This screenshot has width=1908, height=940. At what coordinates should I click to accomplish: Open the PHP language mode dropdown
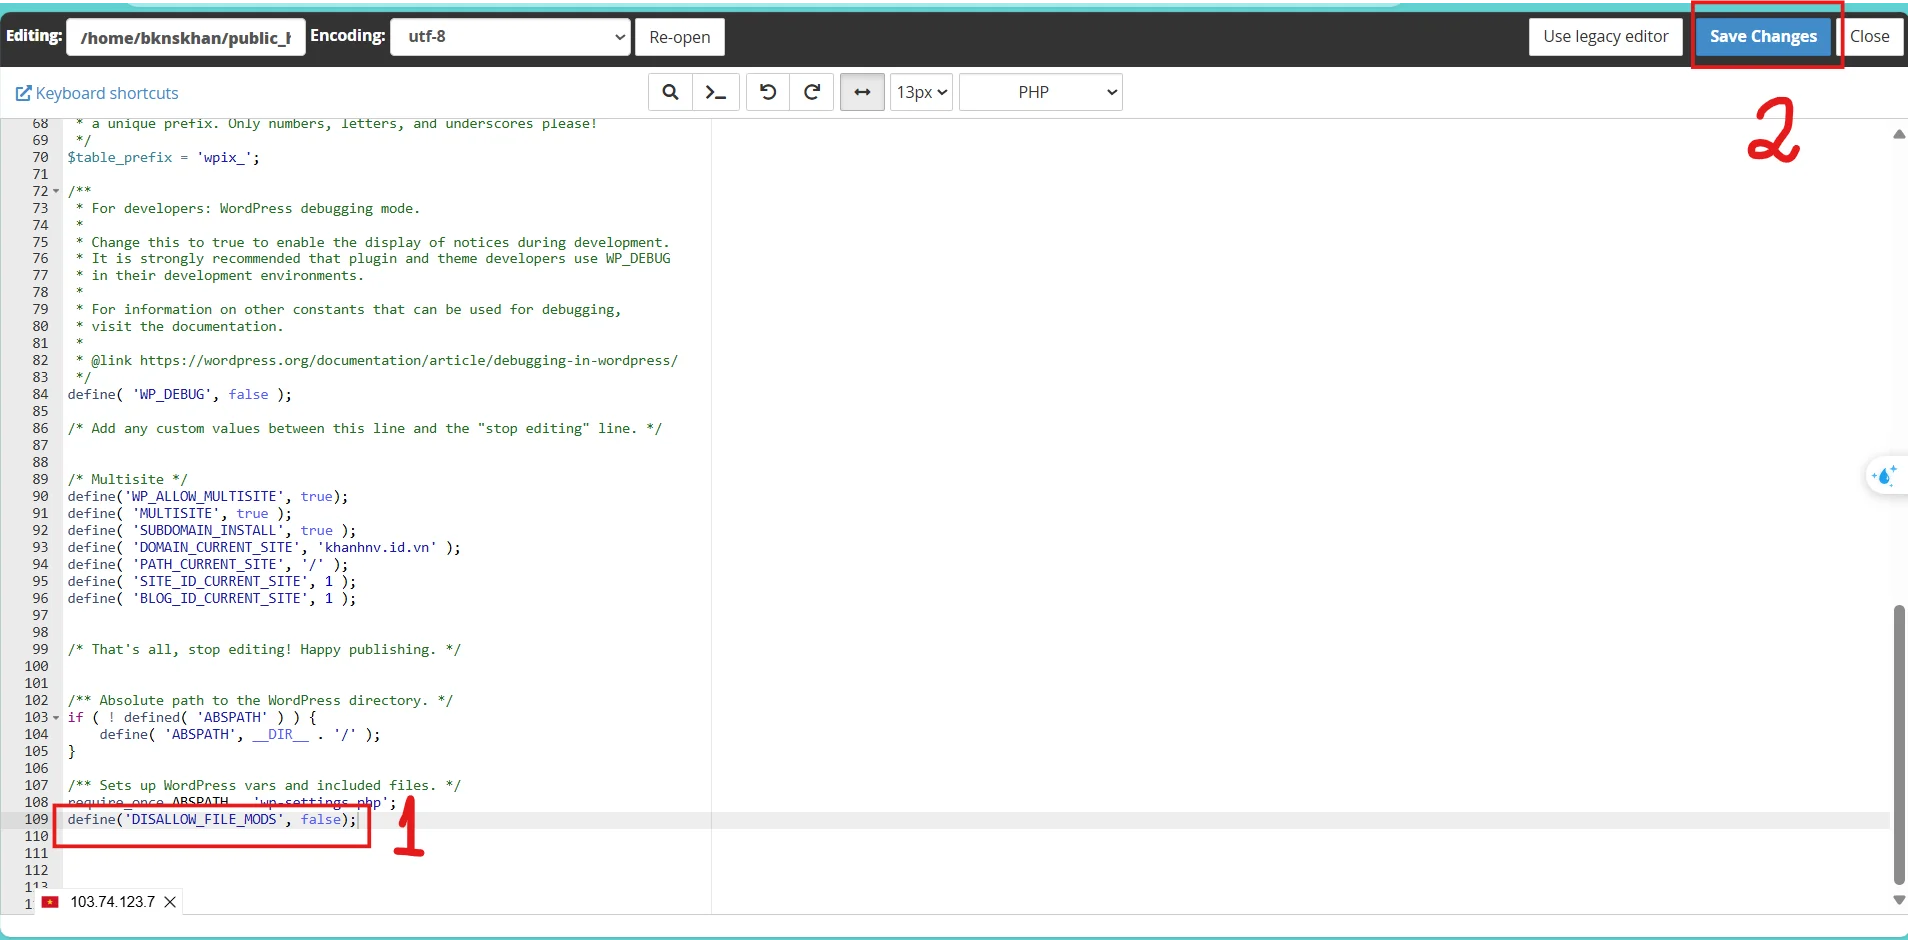(x=1040, y=92)
